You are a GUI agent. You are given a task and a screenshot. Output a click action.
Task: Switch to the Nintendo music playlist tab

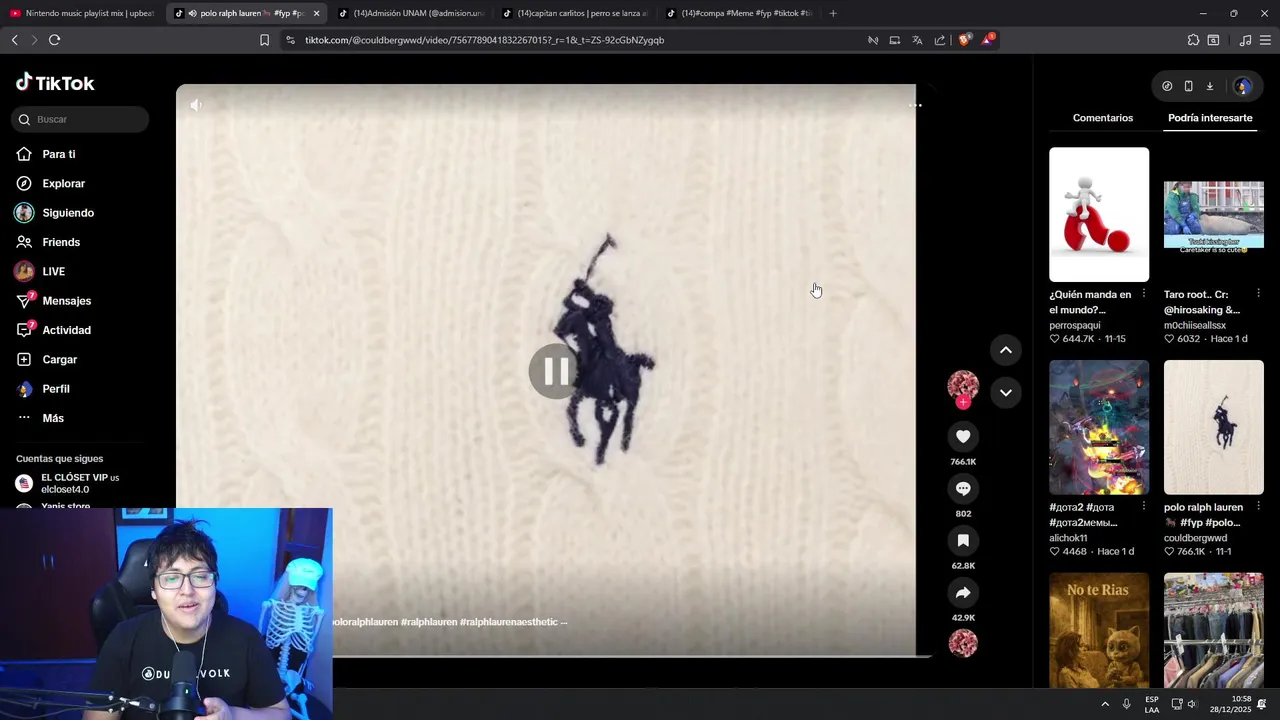click(82, 13)
